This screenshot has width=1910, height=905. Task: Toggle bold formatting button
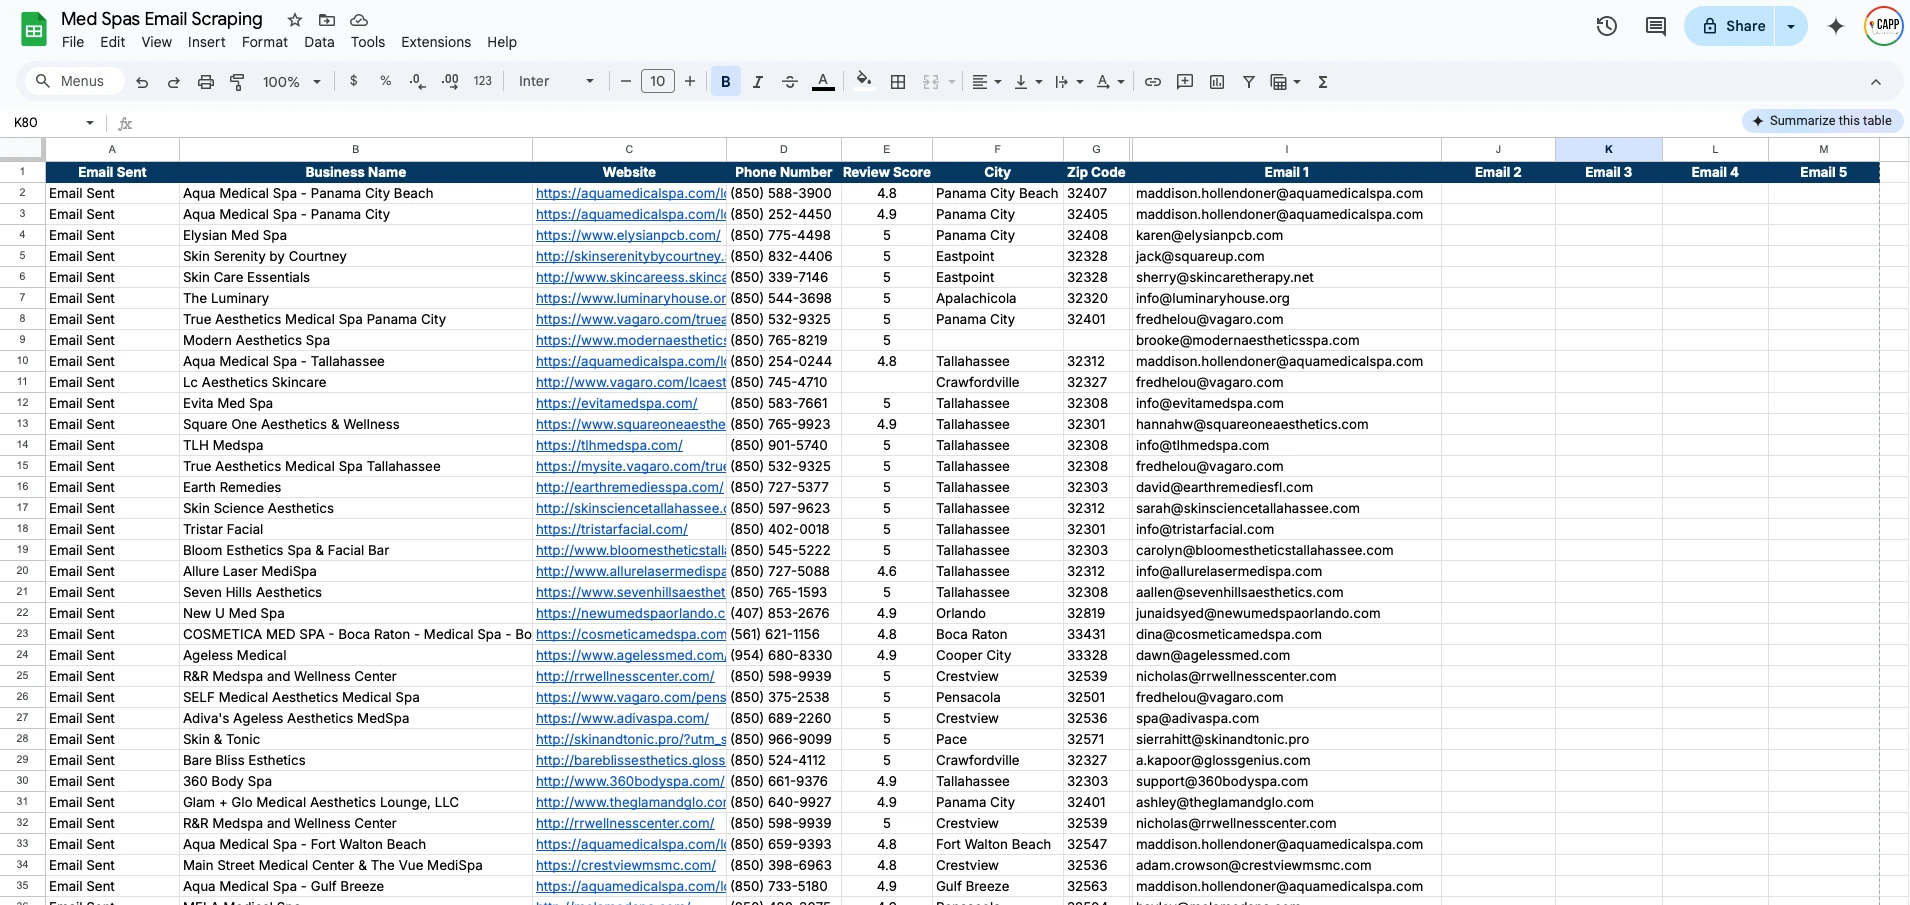tap(726, 82)
